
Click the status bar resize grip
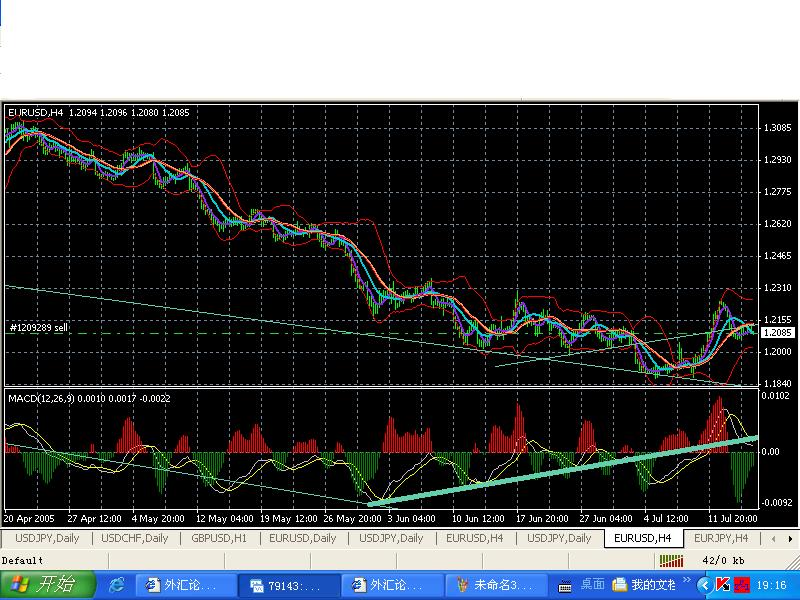point(794,562)
